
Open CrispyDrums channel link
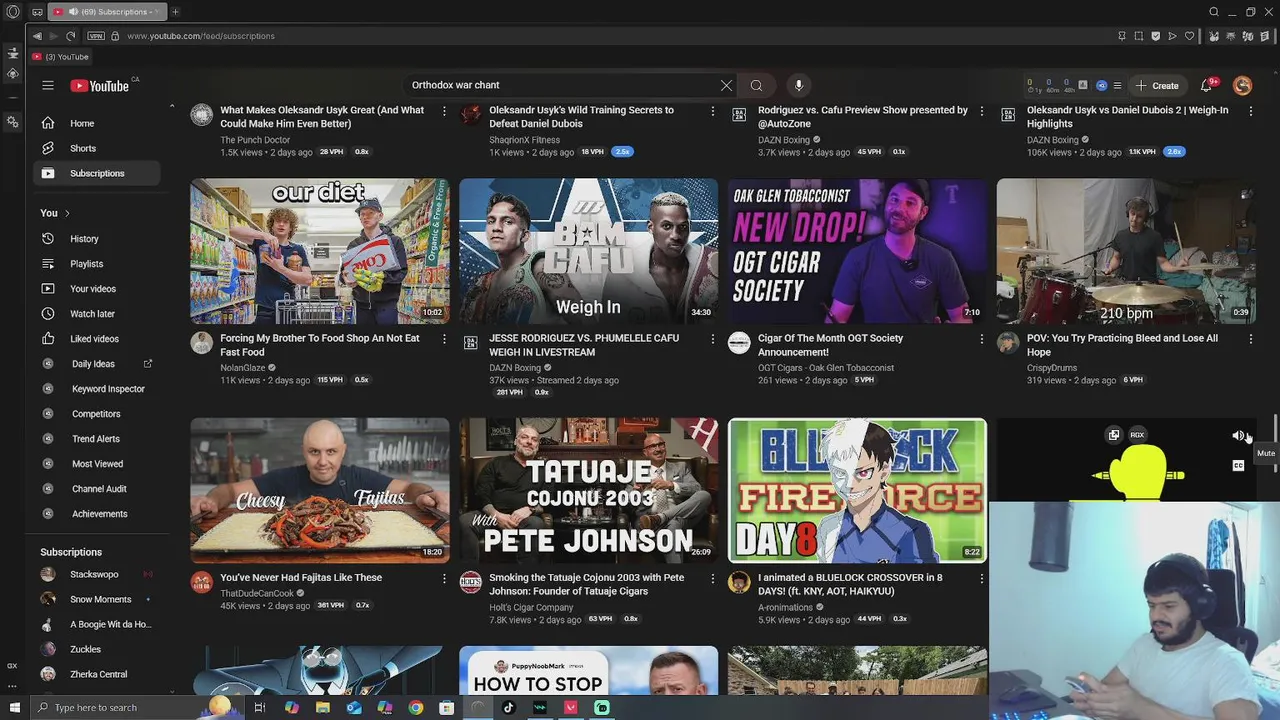[x=1053, y=368]
